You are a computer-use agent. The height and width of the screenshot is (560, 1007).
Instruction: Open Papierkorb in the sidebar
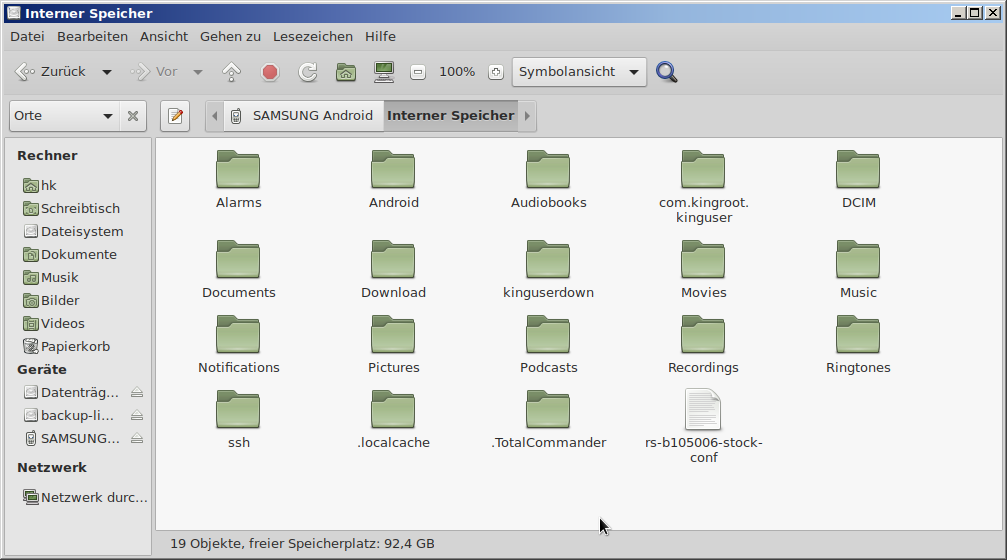(74, 346)
